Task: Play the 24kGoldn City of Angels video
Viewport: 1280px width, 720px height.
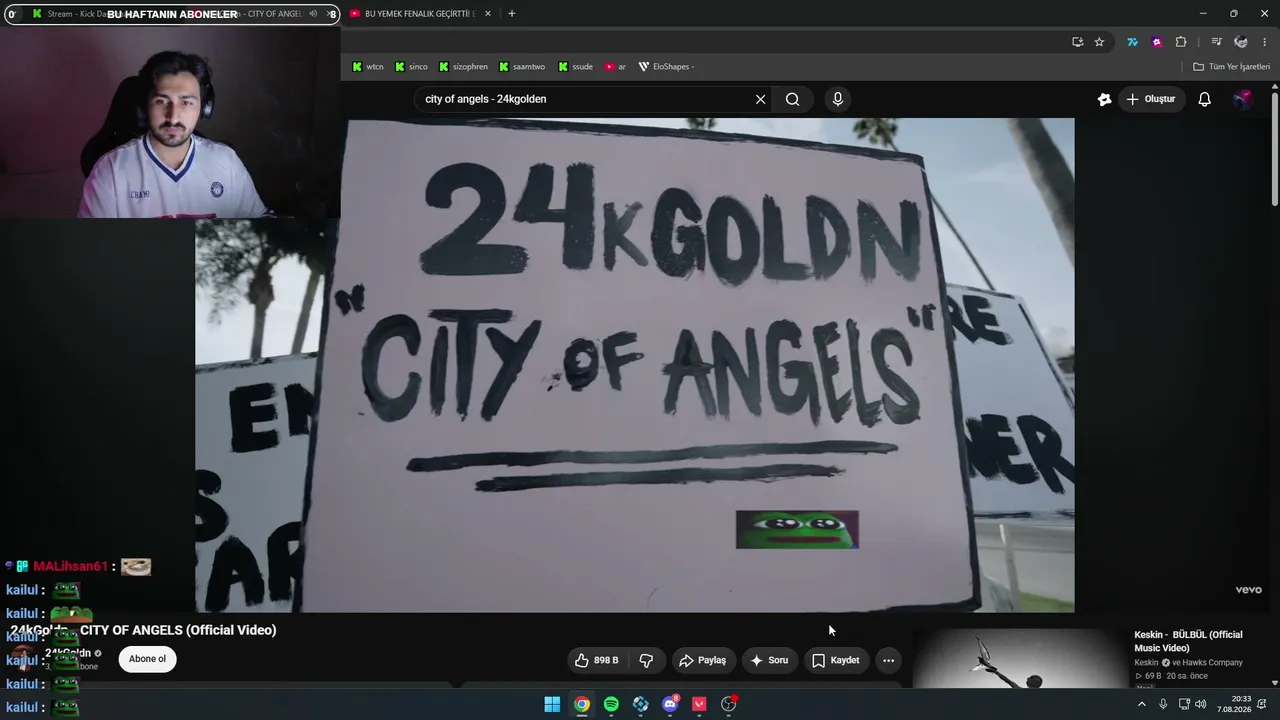Action: tap(635, 365)
